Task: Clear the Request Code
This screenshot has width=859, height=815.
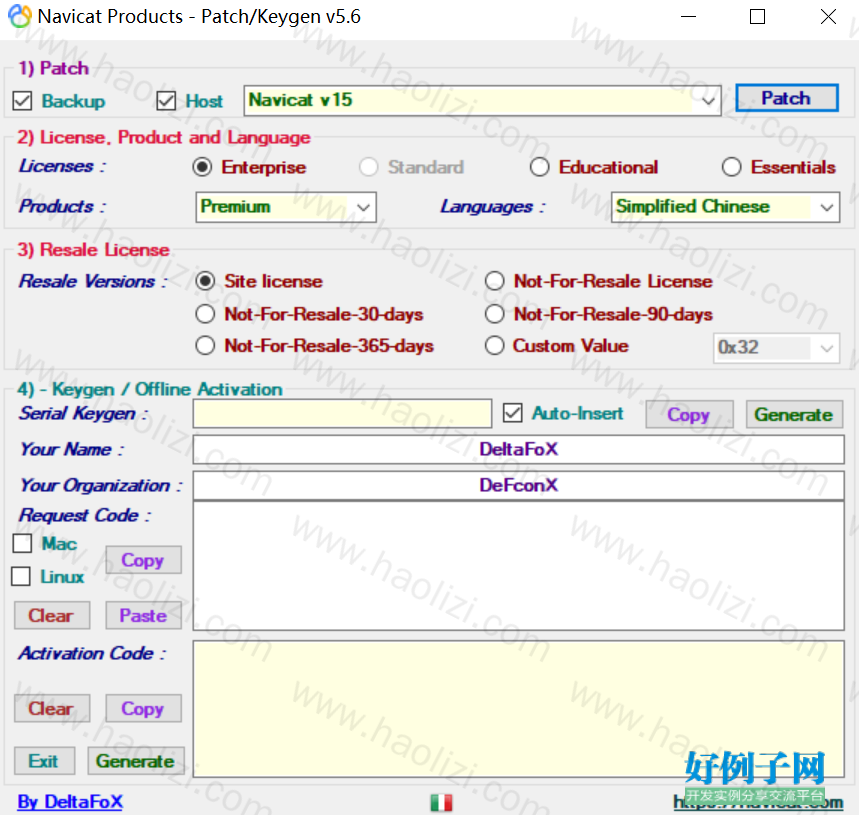Action: pyautogui.click(x=51, y=616)
